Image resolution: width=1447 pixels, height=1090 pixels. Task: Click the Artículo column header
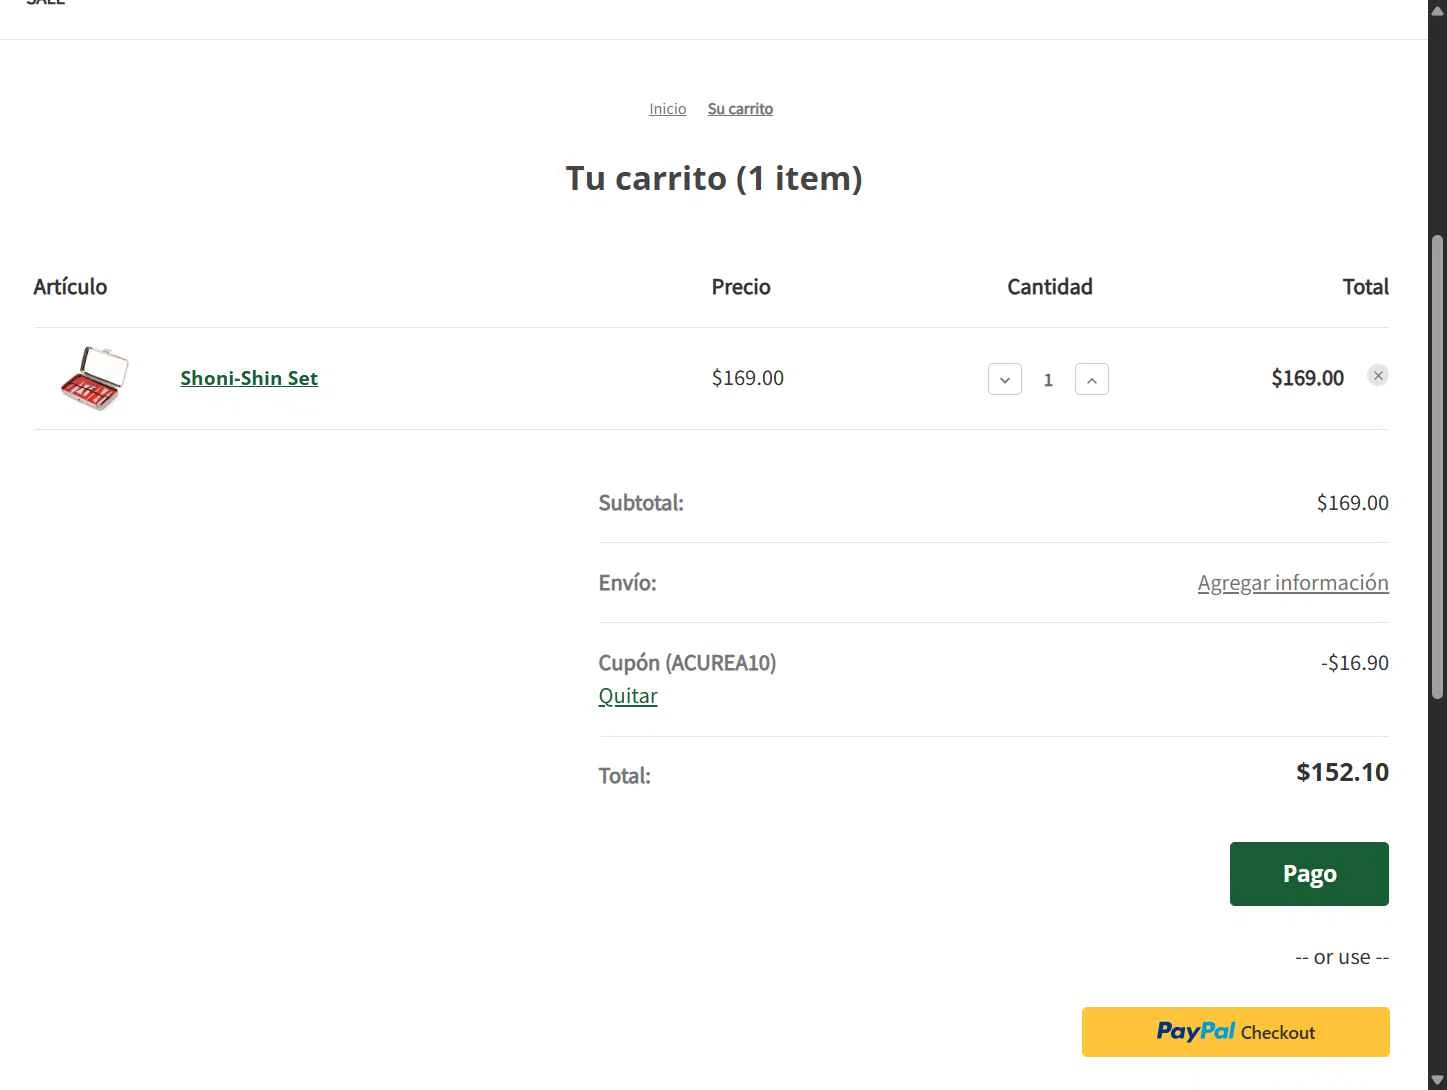click(x=70, y=287)
